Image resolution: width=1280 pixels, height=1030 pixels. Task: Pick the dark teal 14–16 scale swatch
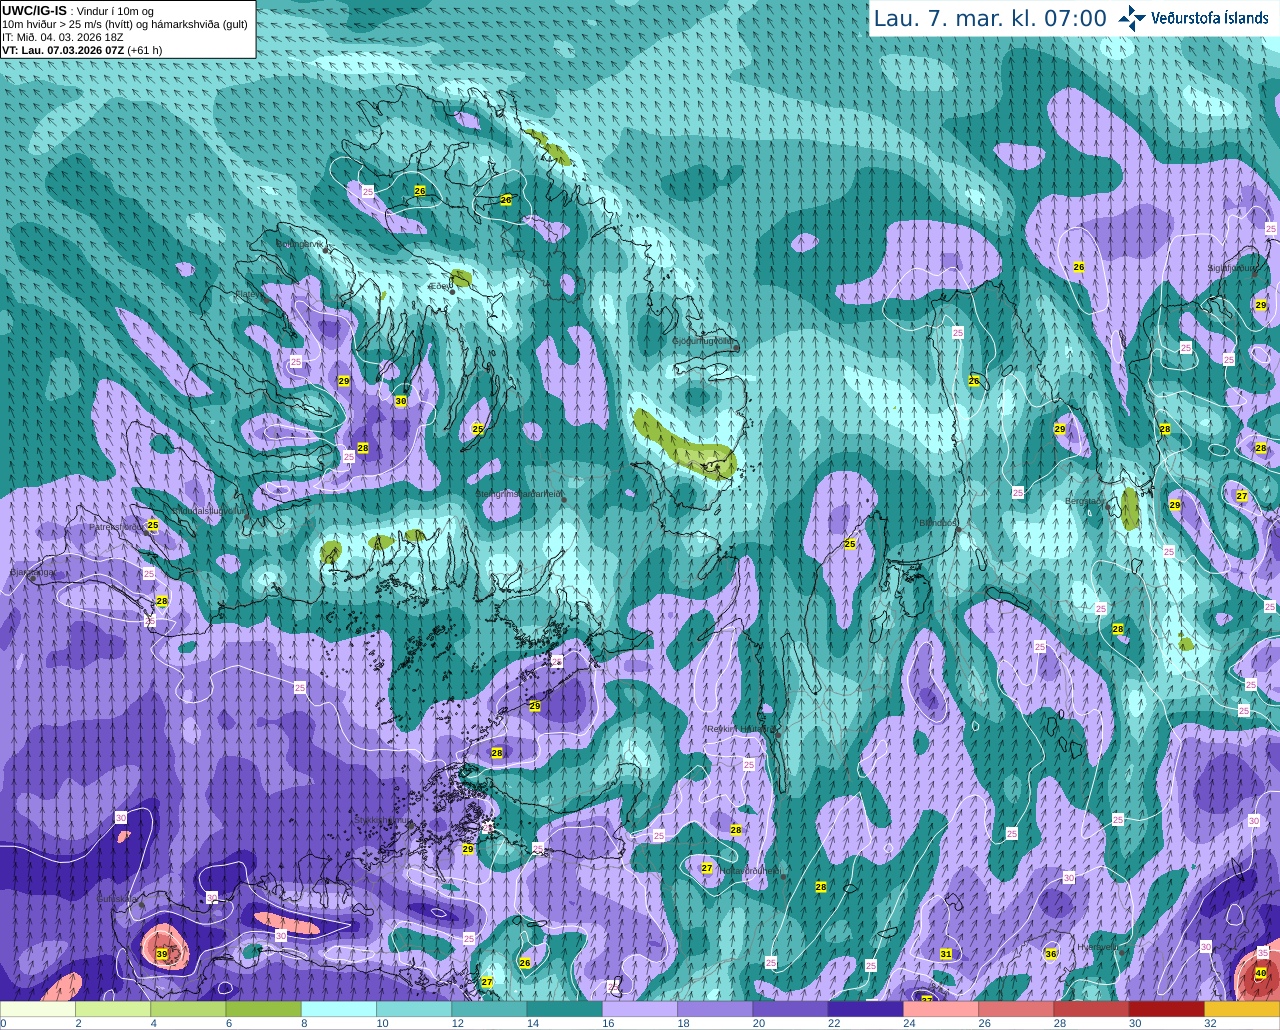[564, 1009]
